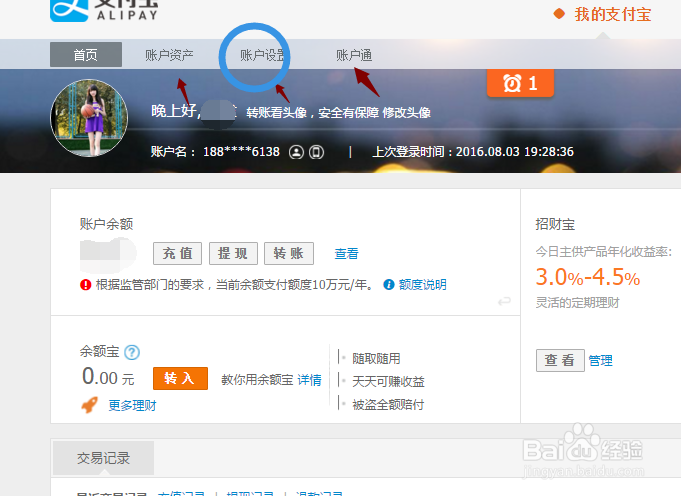681x496 pixels.
Task: Click the grey return arrow icon in balance panel
Action: tap(504, 301)
